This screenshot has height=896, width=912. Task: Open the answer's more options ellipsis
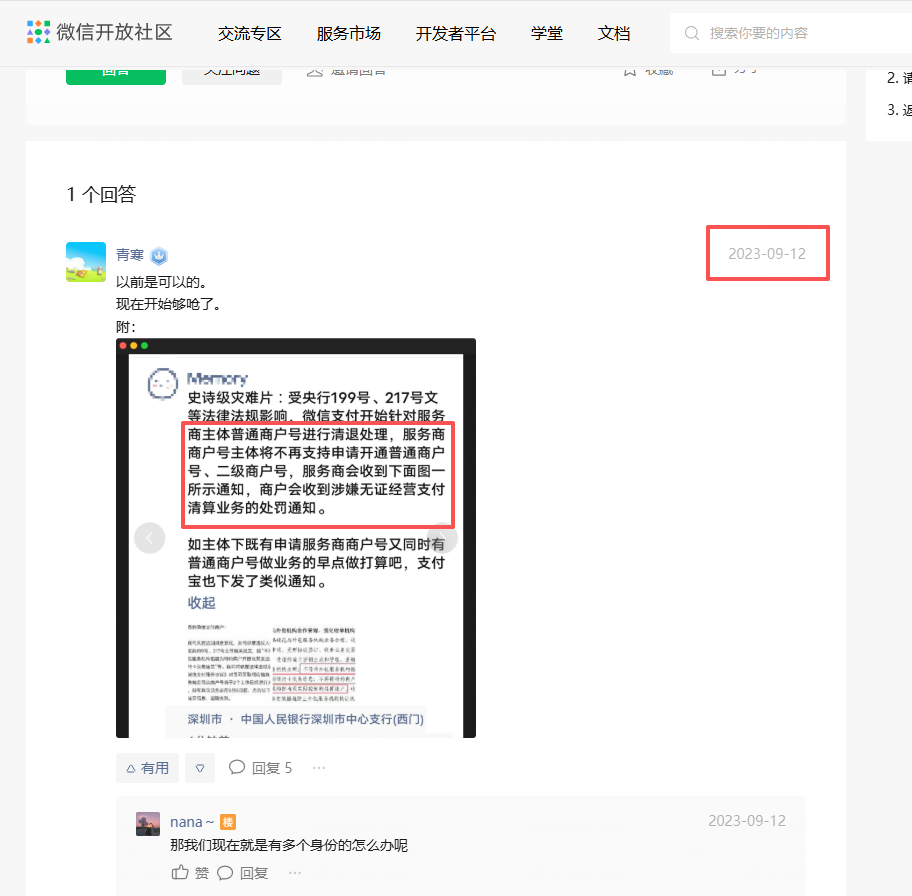click(319, 768)
